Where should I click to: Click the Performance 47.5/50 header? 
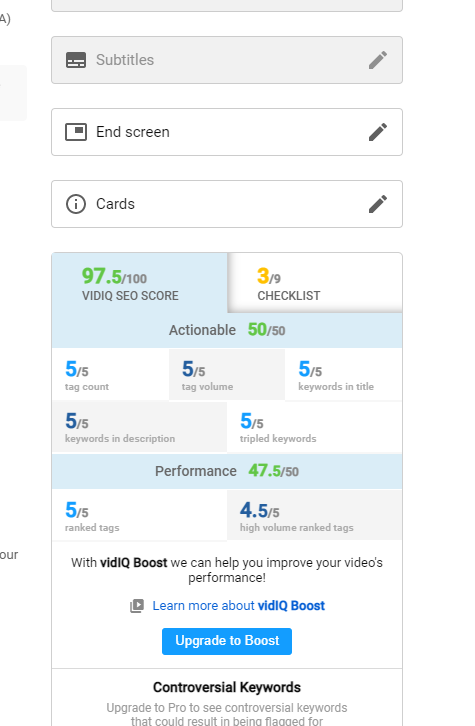click(x=227, y=471)
